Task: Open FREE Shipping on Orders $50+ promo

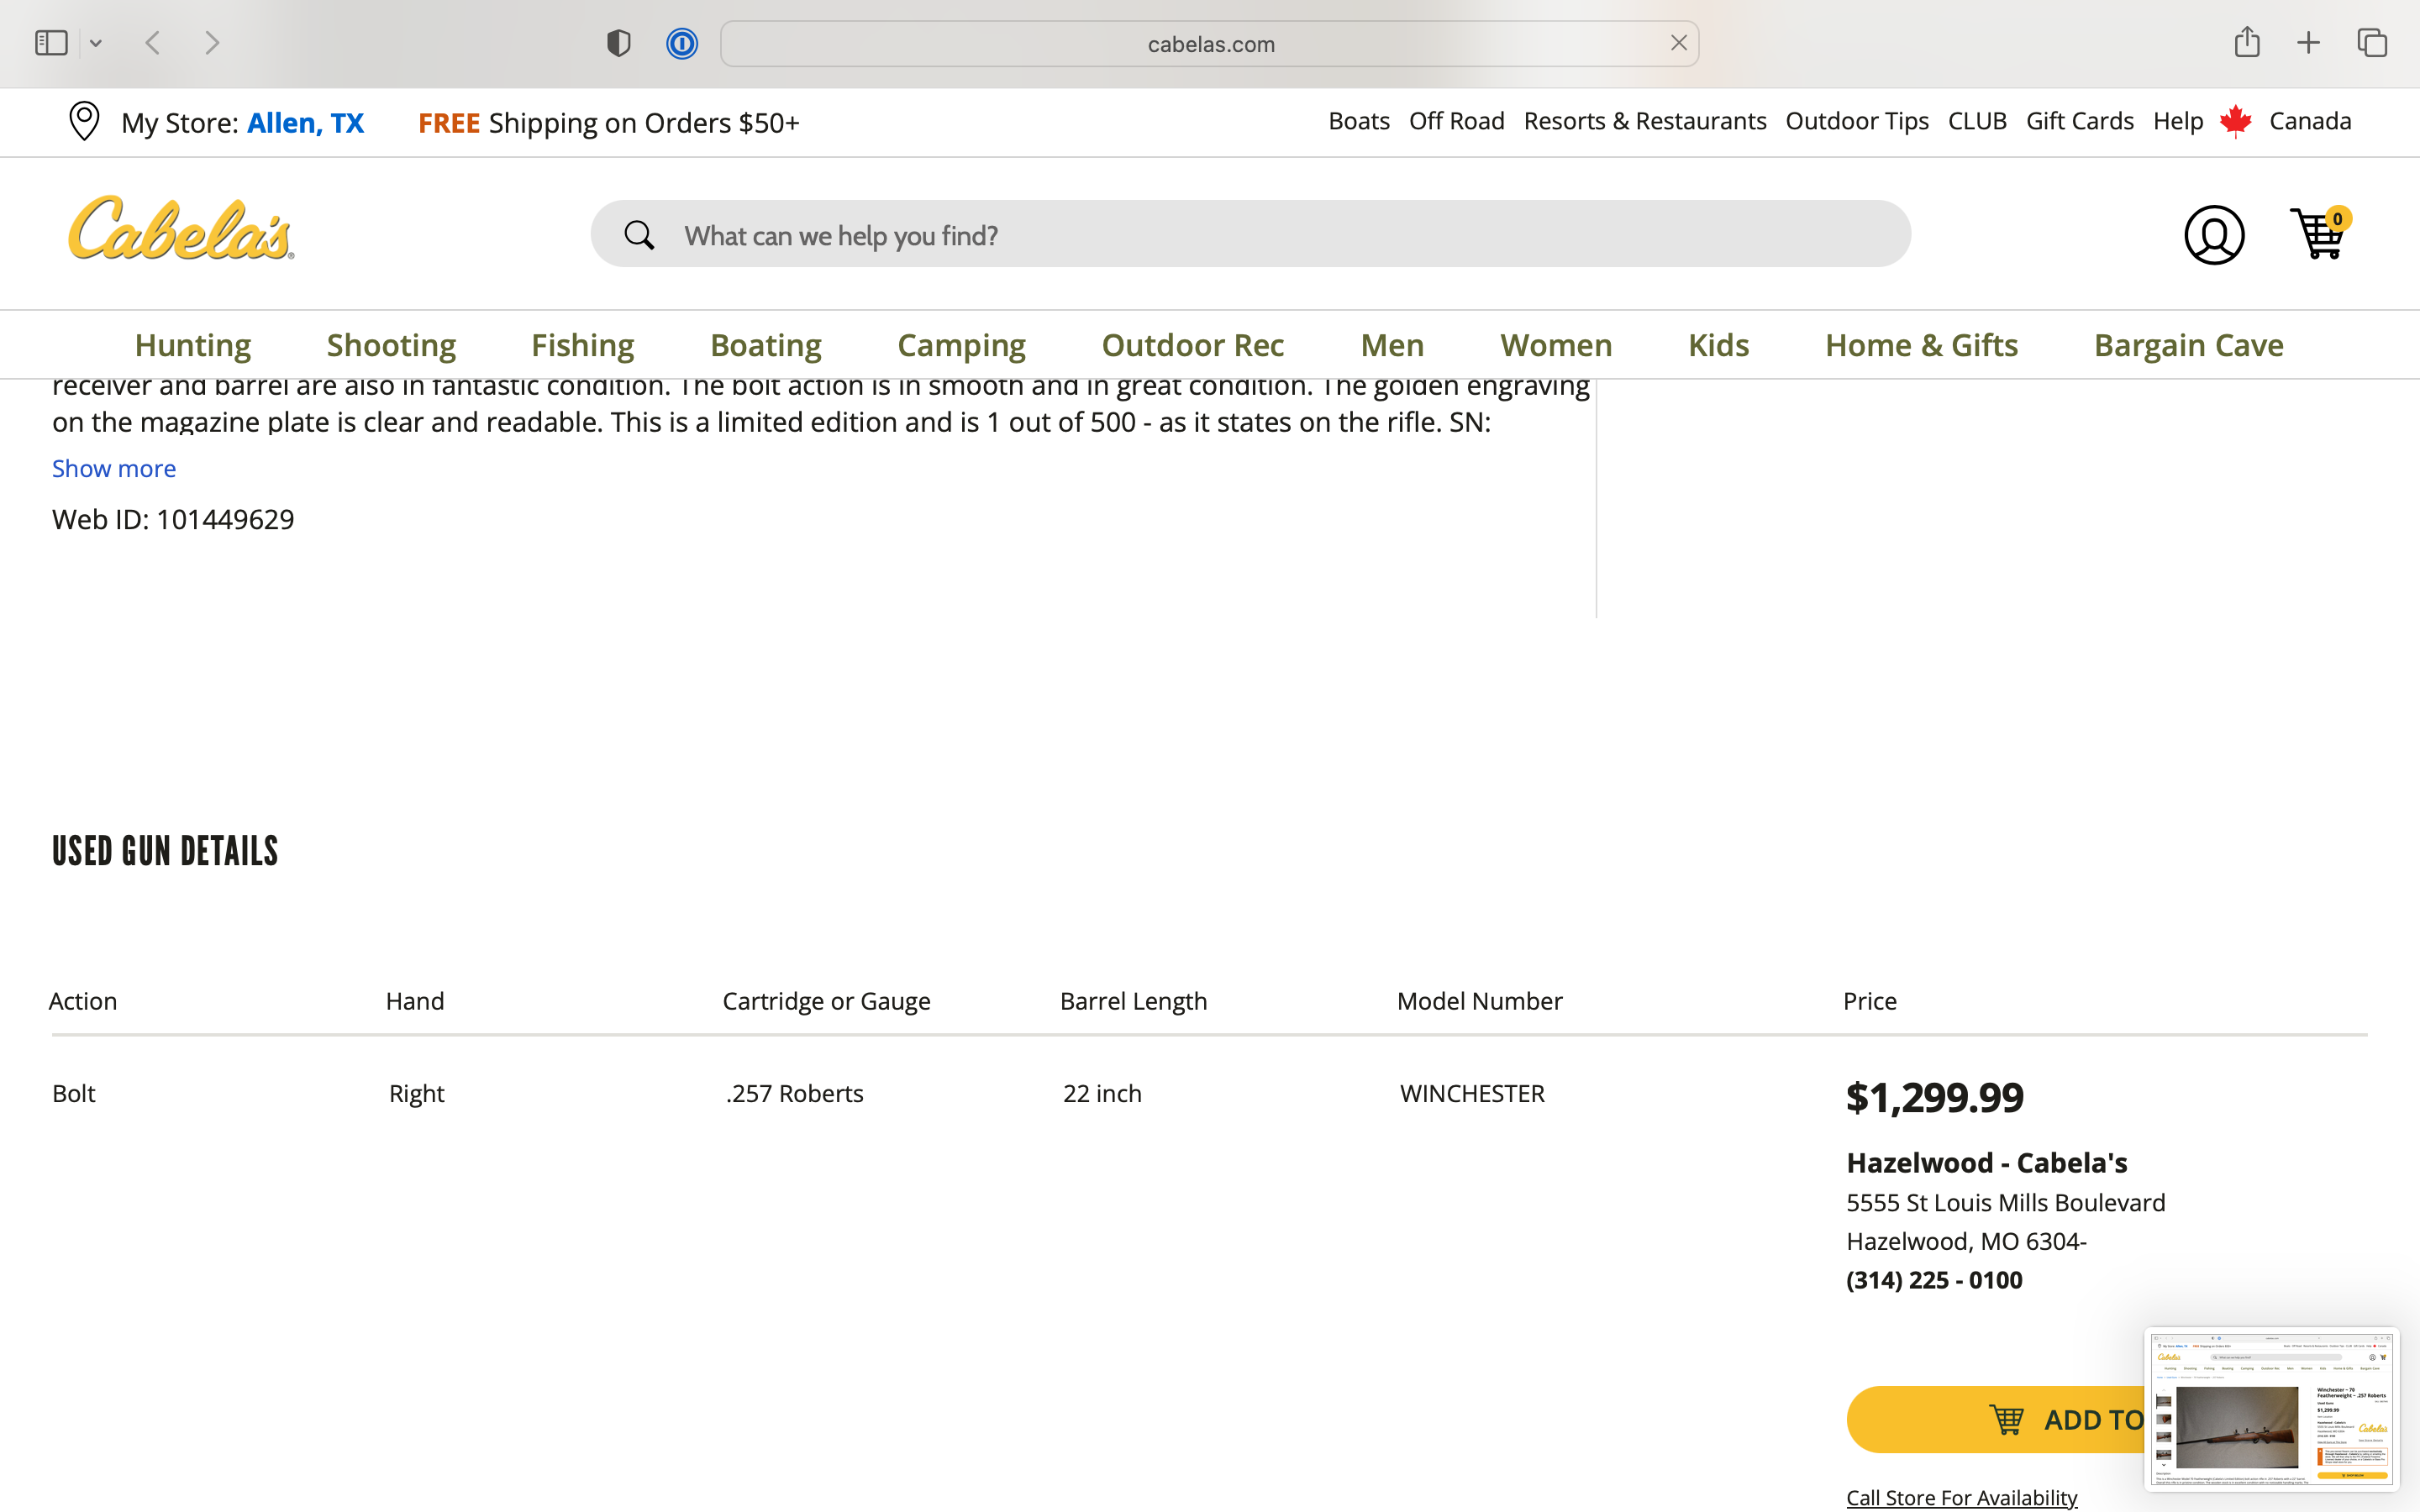Action: (608, 122)
